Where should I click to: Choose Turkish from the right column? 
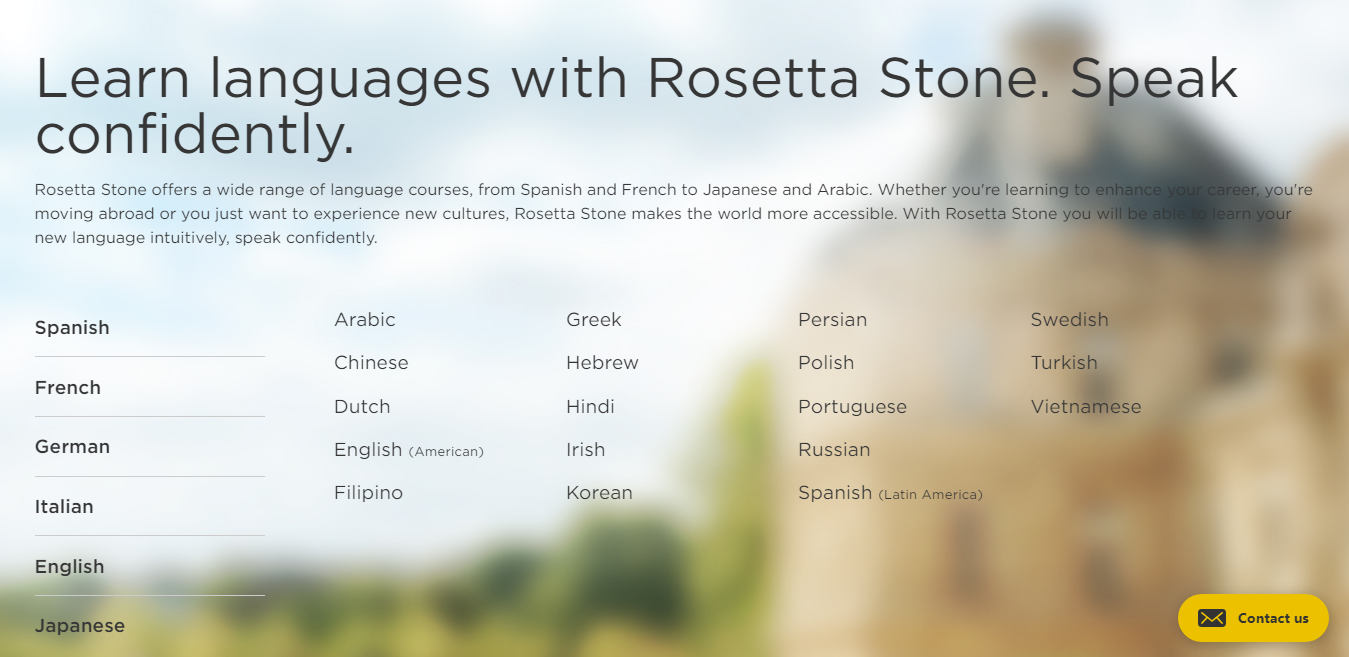coord(1064,363)
